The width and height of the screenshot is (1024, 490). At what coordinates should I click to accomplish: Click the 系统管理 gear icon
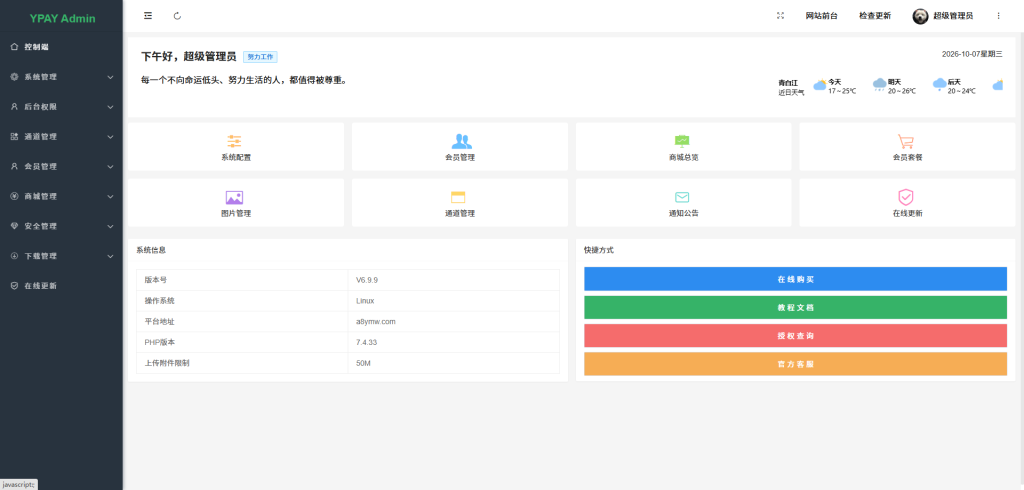(14, 76)
